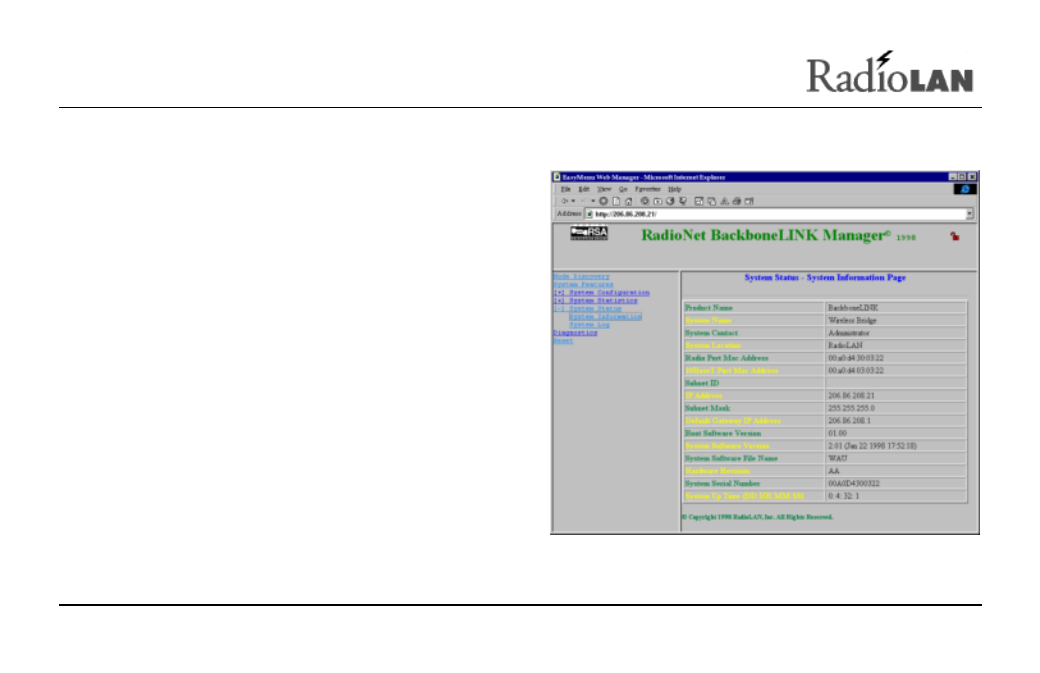This screenshot has width=1040, height=673.
Task: Click the Refresh page toolbar icon
Action: point(616,201)
